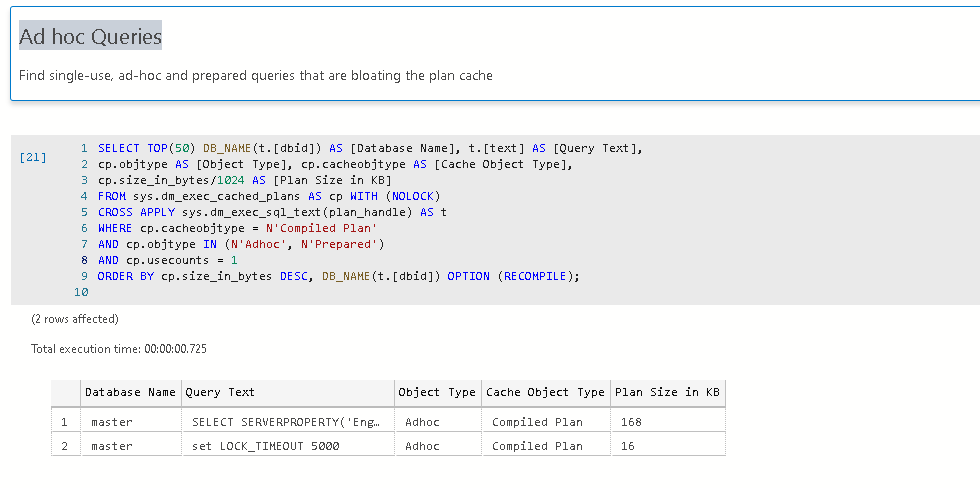Select the "Database Name" column header

click(130, 392)
